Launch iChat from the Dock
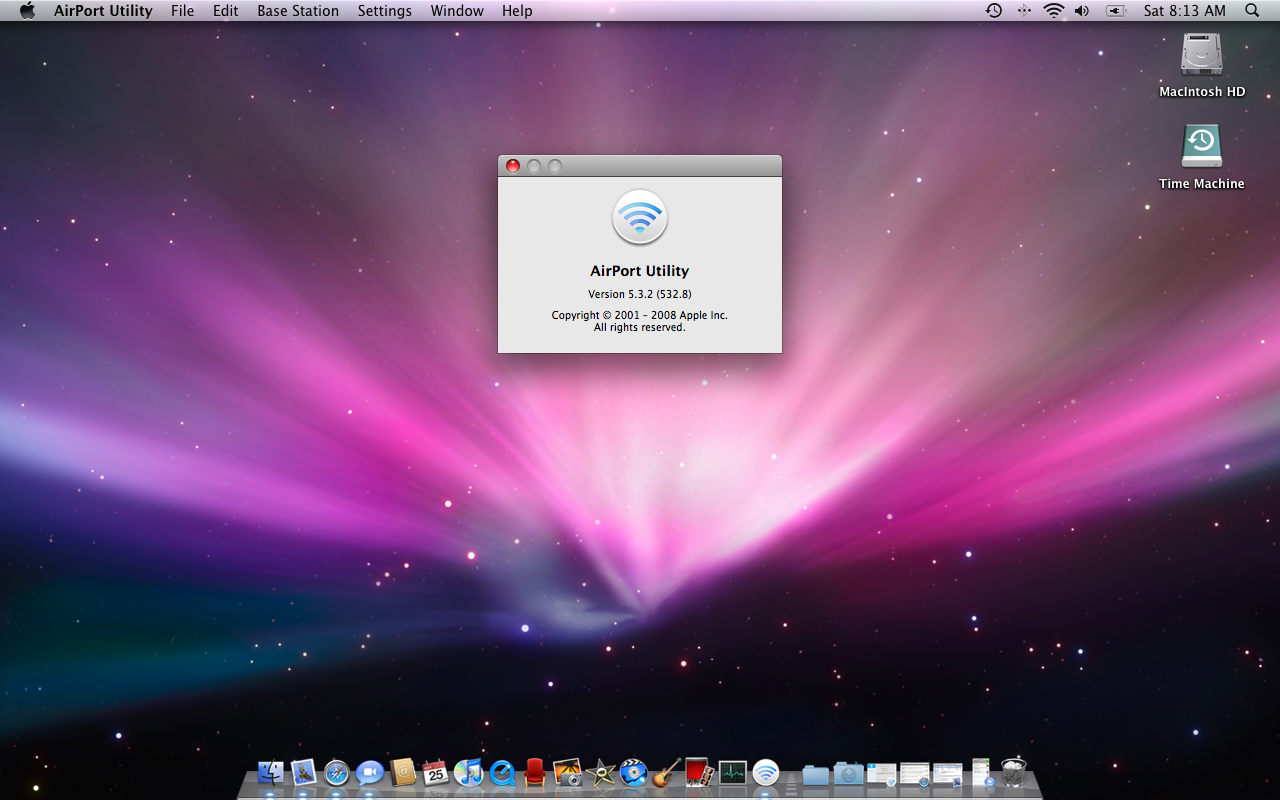The image size is (1280, 800). [370, 773]
